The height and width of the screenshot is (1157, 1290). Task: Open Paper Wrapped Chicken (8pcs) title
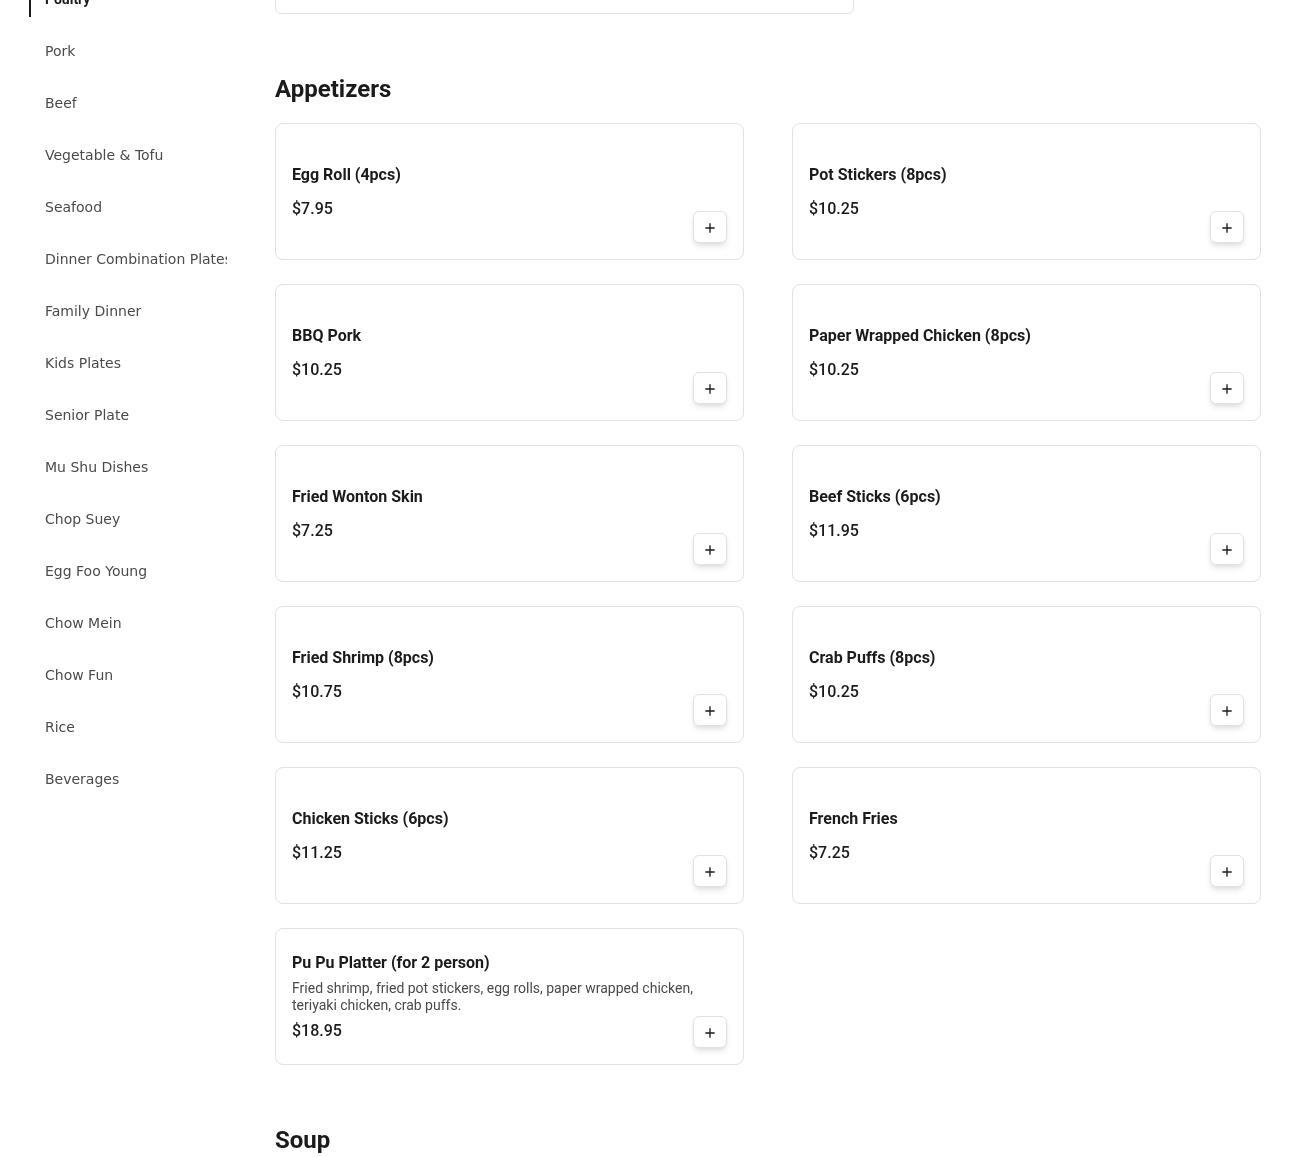pos(920,335)
